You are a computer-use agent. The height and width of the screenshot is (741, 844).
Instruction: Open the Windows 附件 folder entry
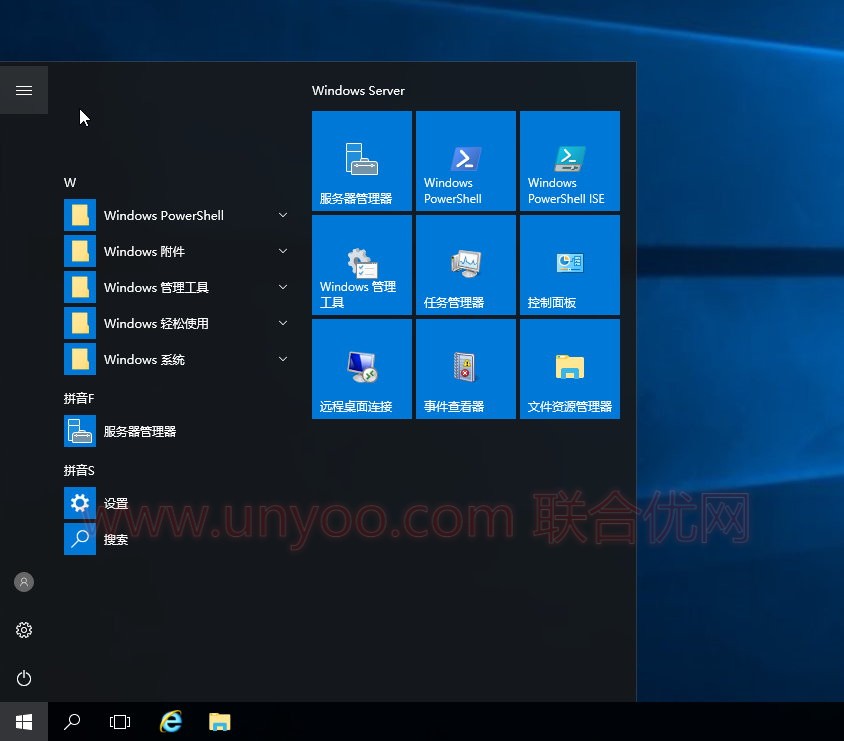[178, 251]
